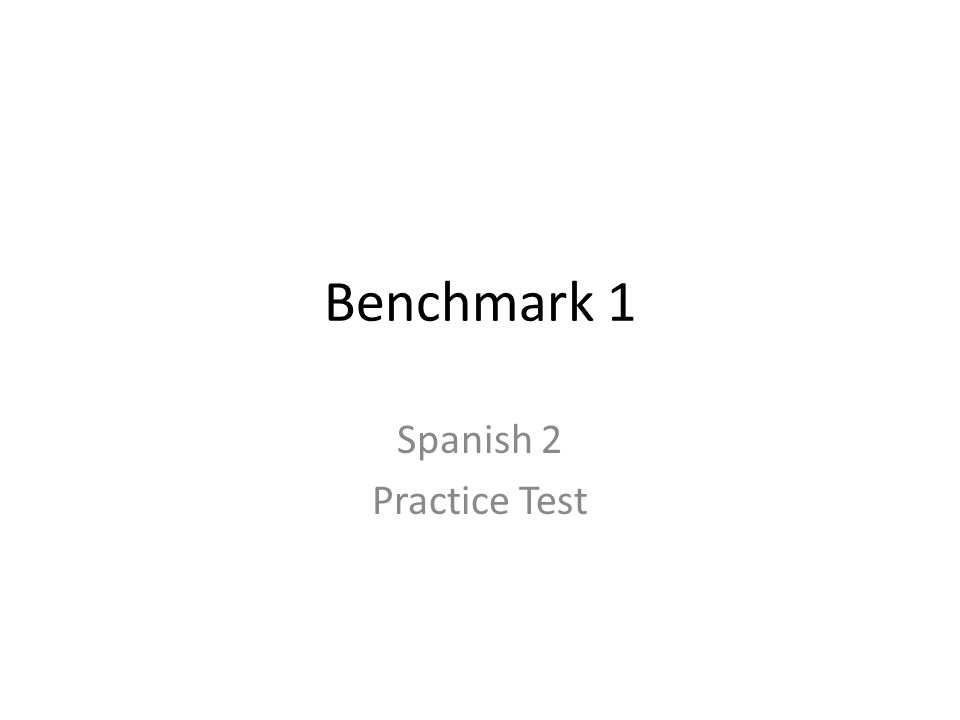This screenshot has width=960, height=720.
Task: Click the capital B of Benchmark
Action: pos(340,302)
